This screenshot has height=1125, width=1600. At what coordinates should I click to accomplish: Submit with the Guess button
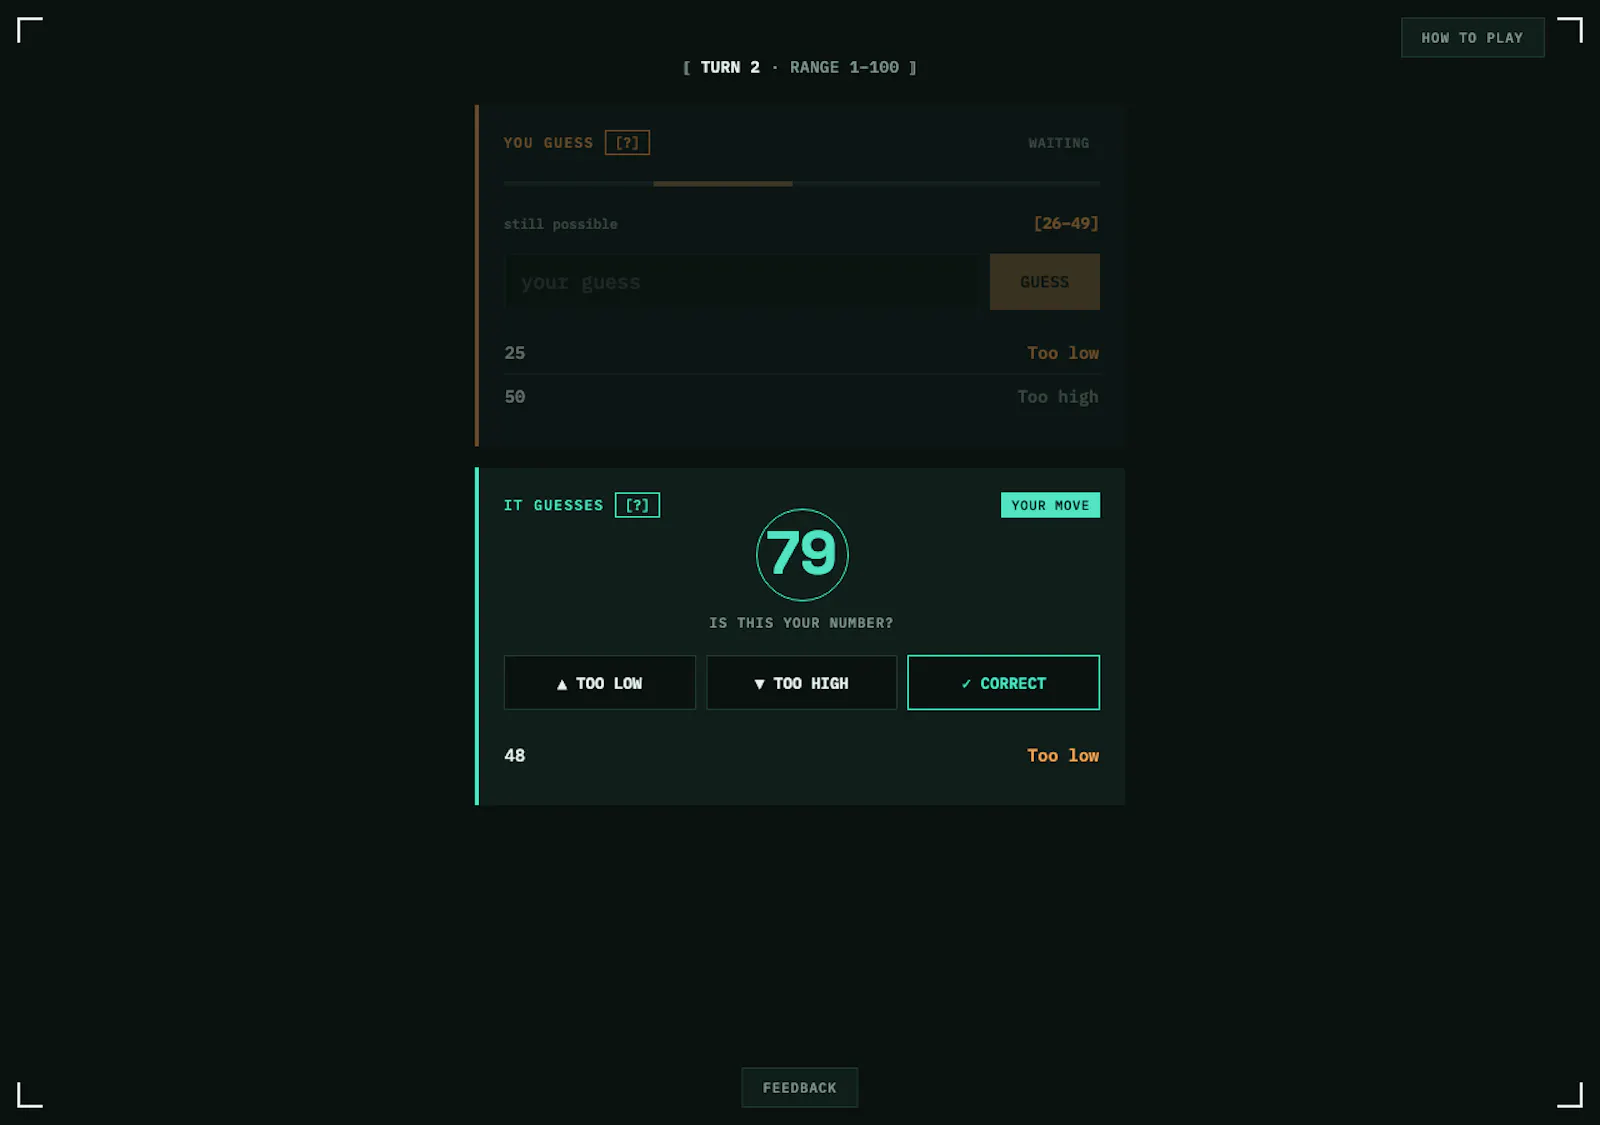1044,282
